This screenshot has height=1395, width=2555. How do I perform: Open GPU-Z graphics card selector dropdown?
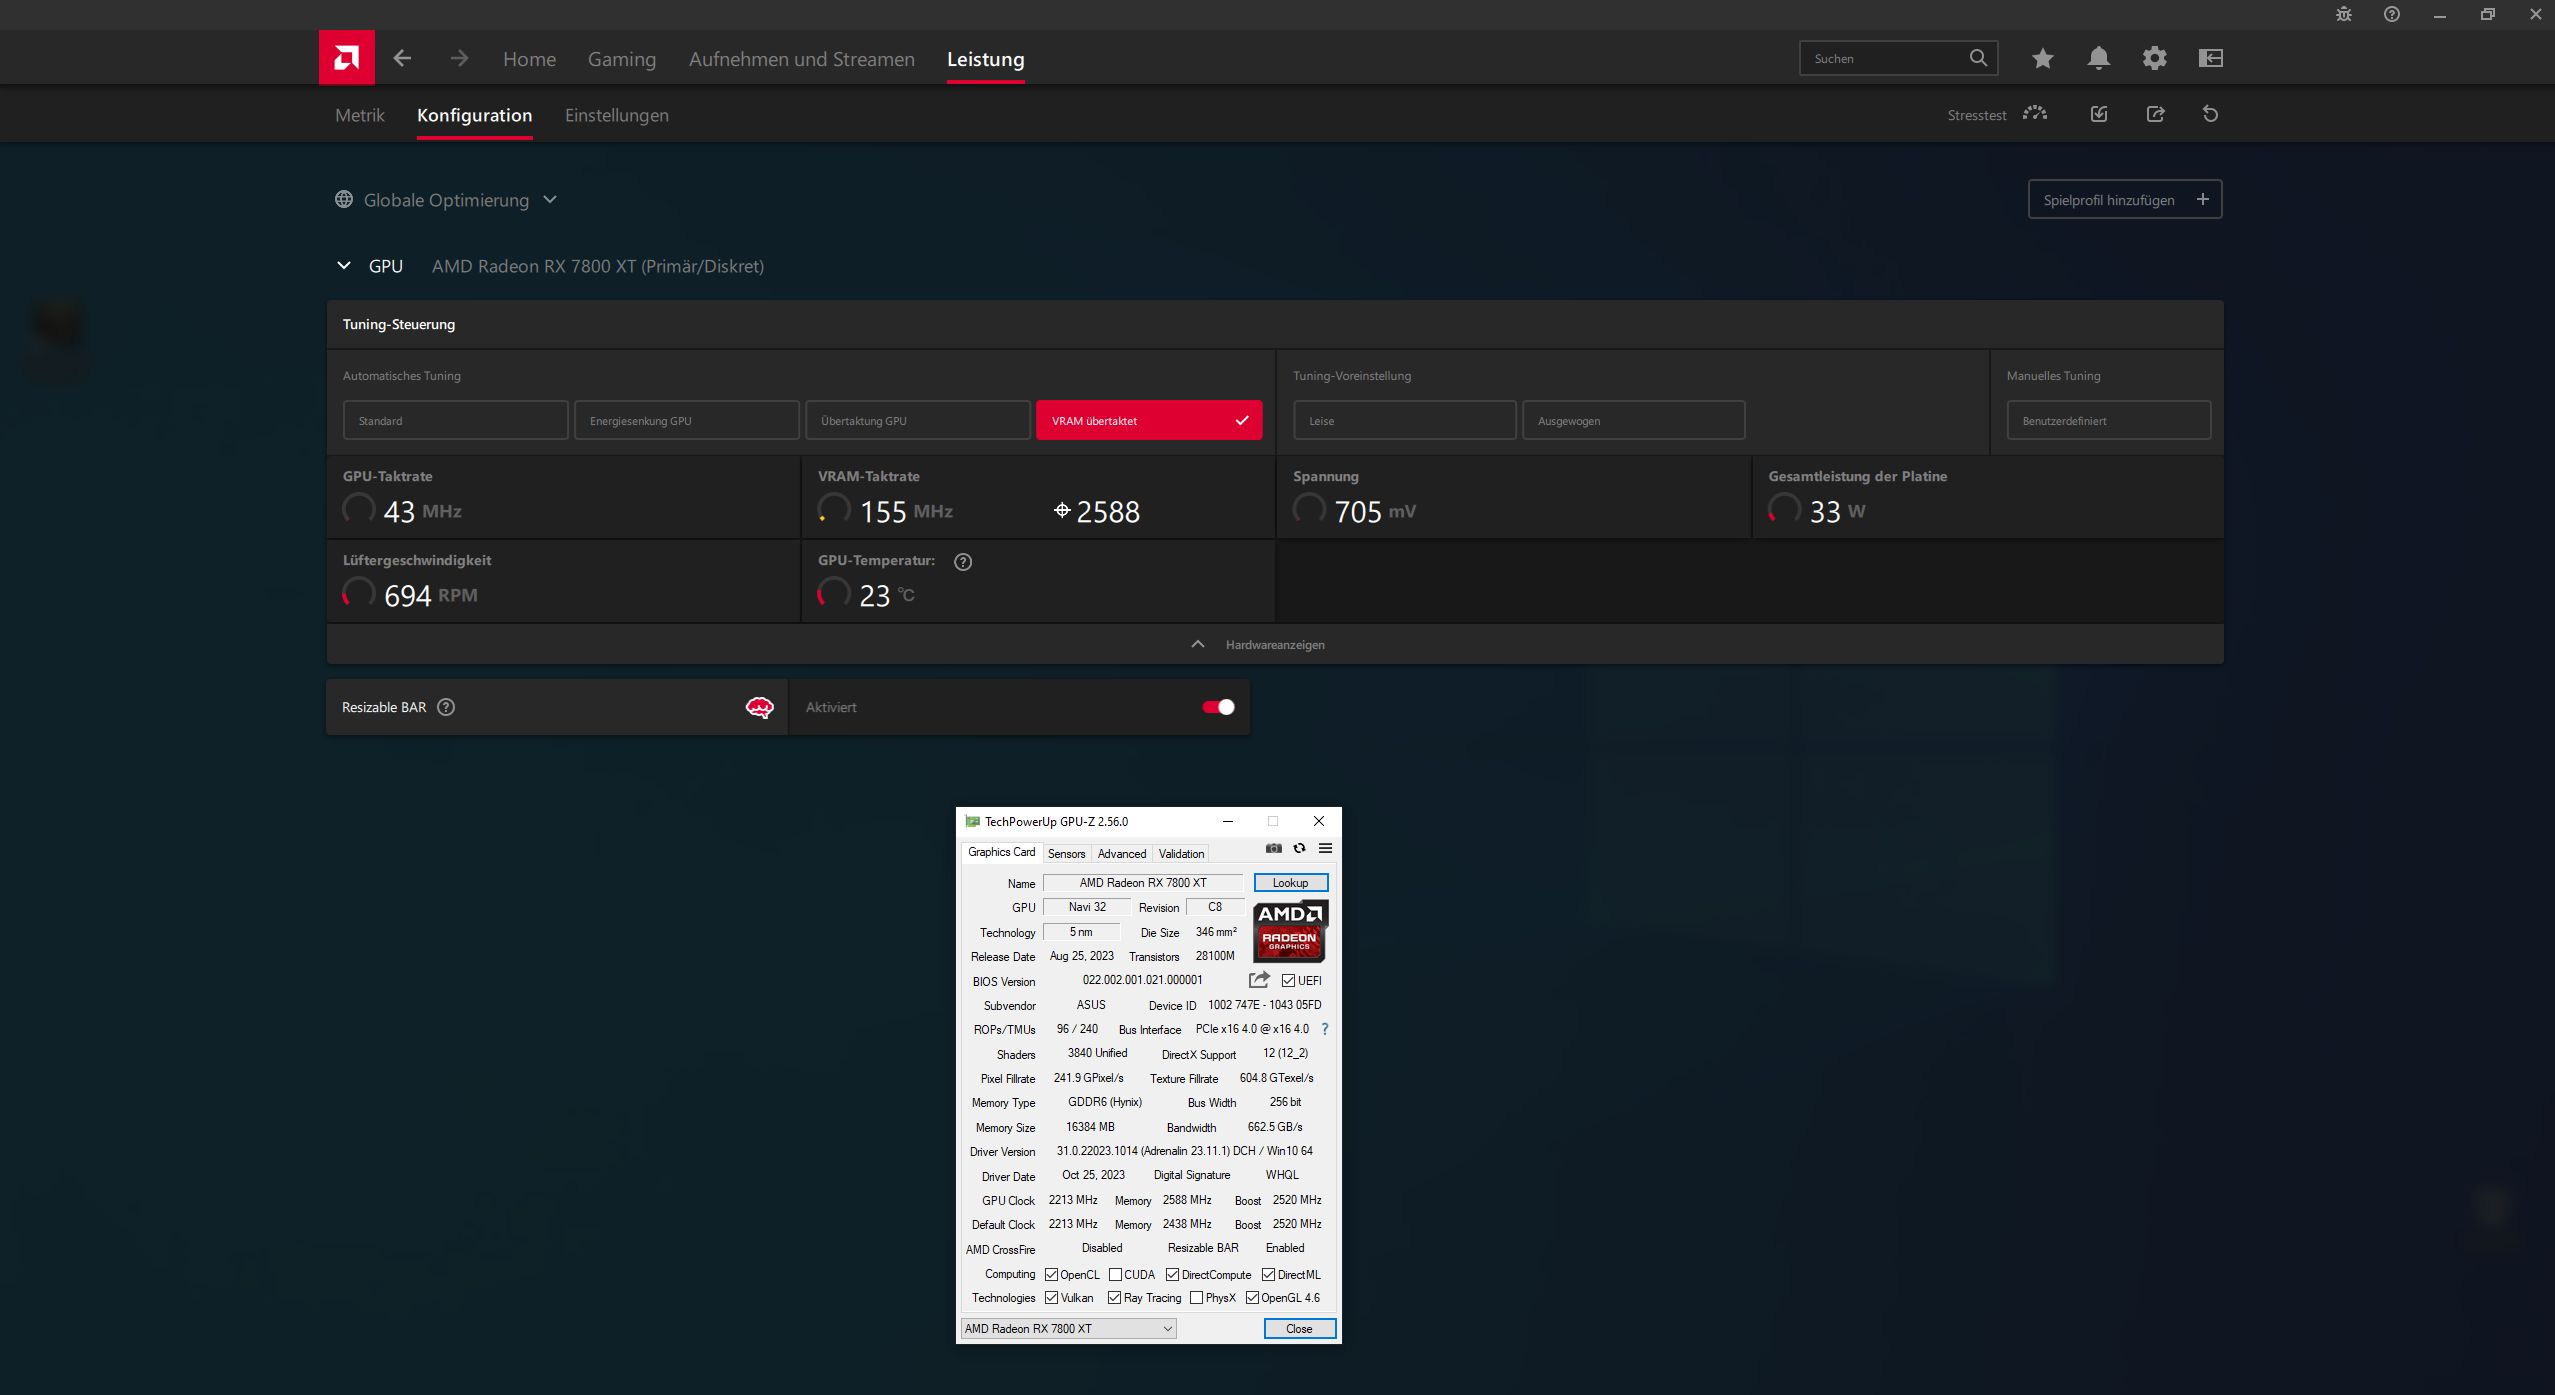click(1068, 1328)
